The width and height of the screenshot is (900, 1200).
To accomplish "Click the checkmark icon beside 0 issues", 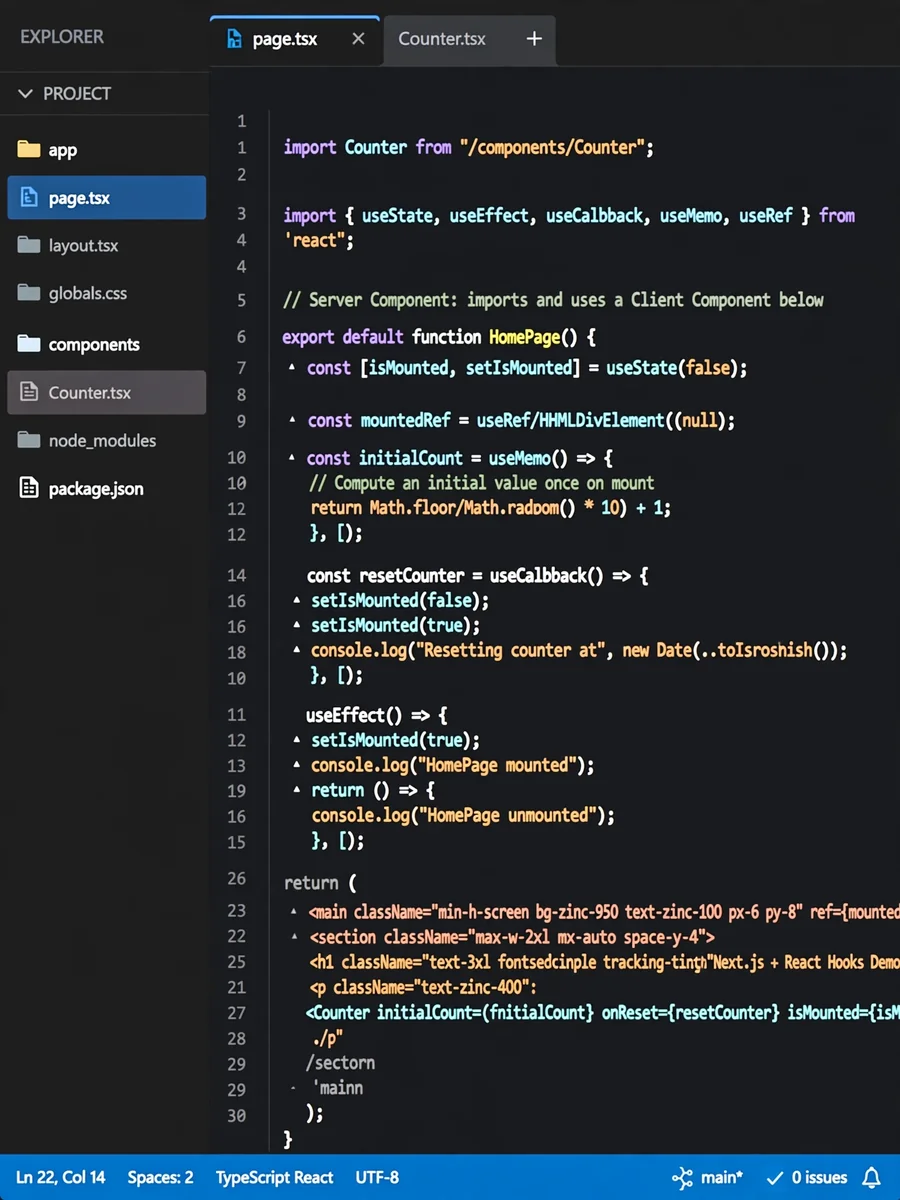I will (x=774, y=1178).
